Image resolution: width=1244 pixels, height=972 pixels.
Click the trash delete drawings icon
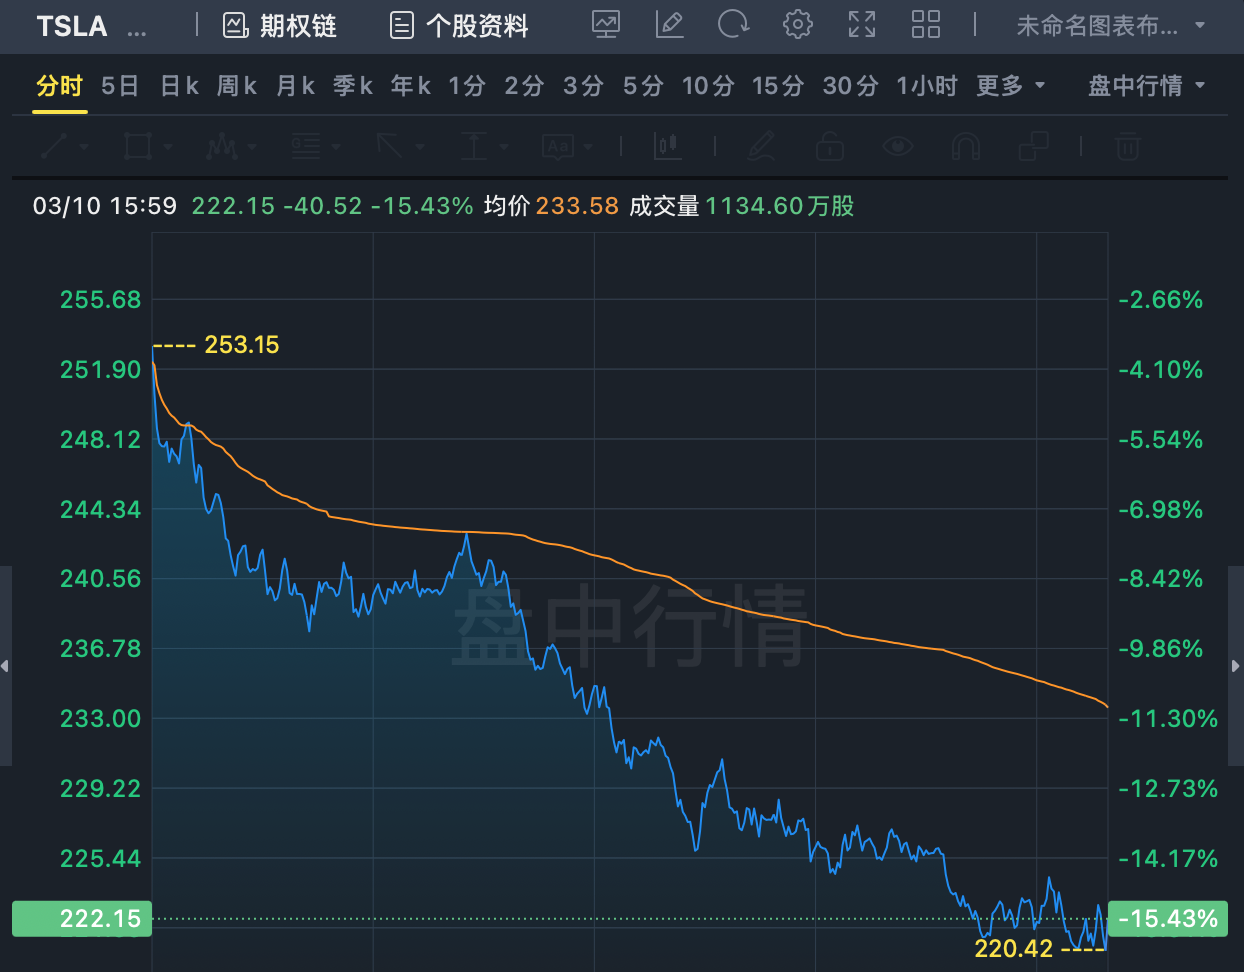(1127, 147)
